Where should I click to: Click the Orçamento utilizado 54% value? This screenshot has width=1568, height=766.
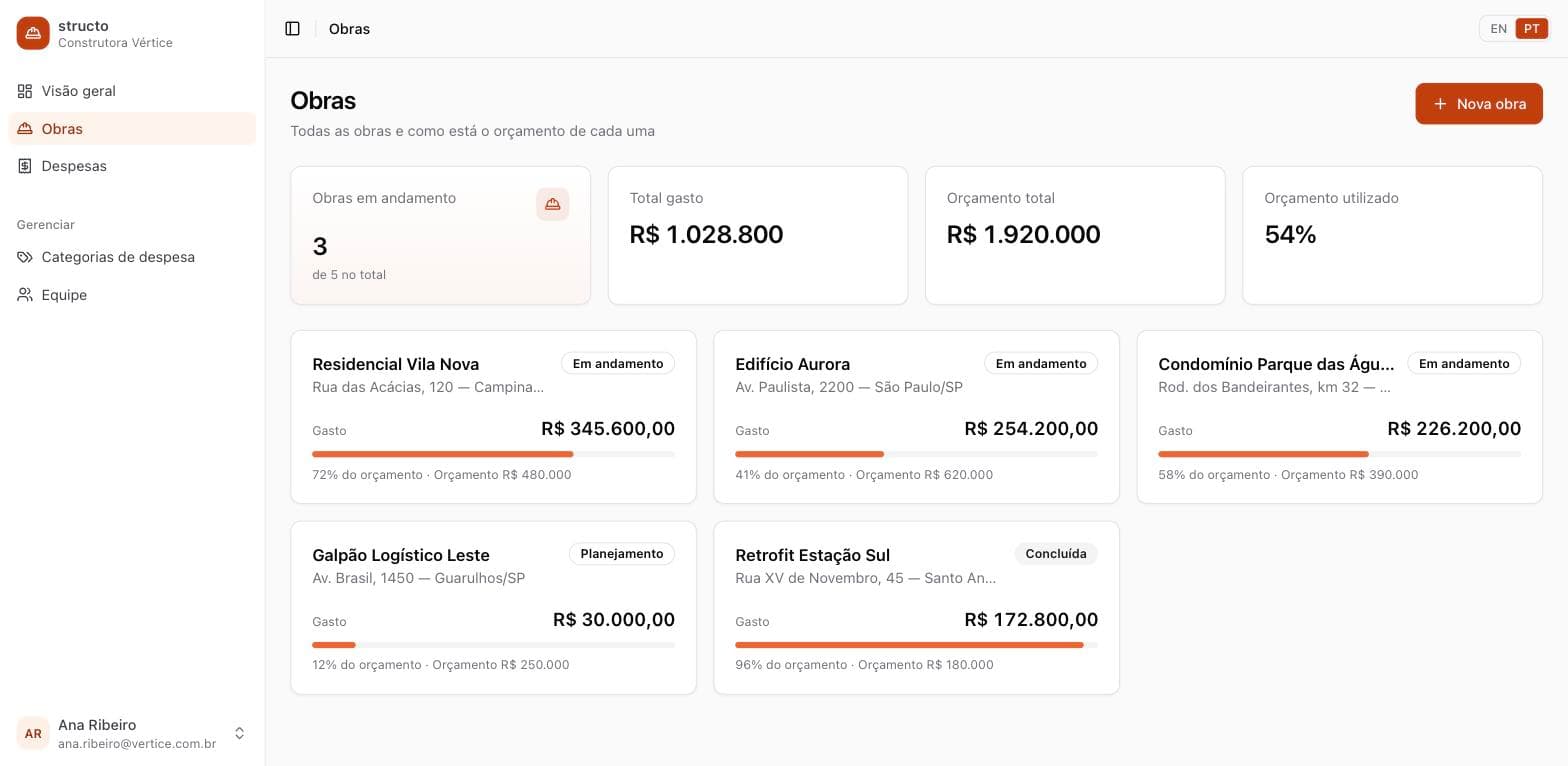(1290, 234)
